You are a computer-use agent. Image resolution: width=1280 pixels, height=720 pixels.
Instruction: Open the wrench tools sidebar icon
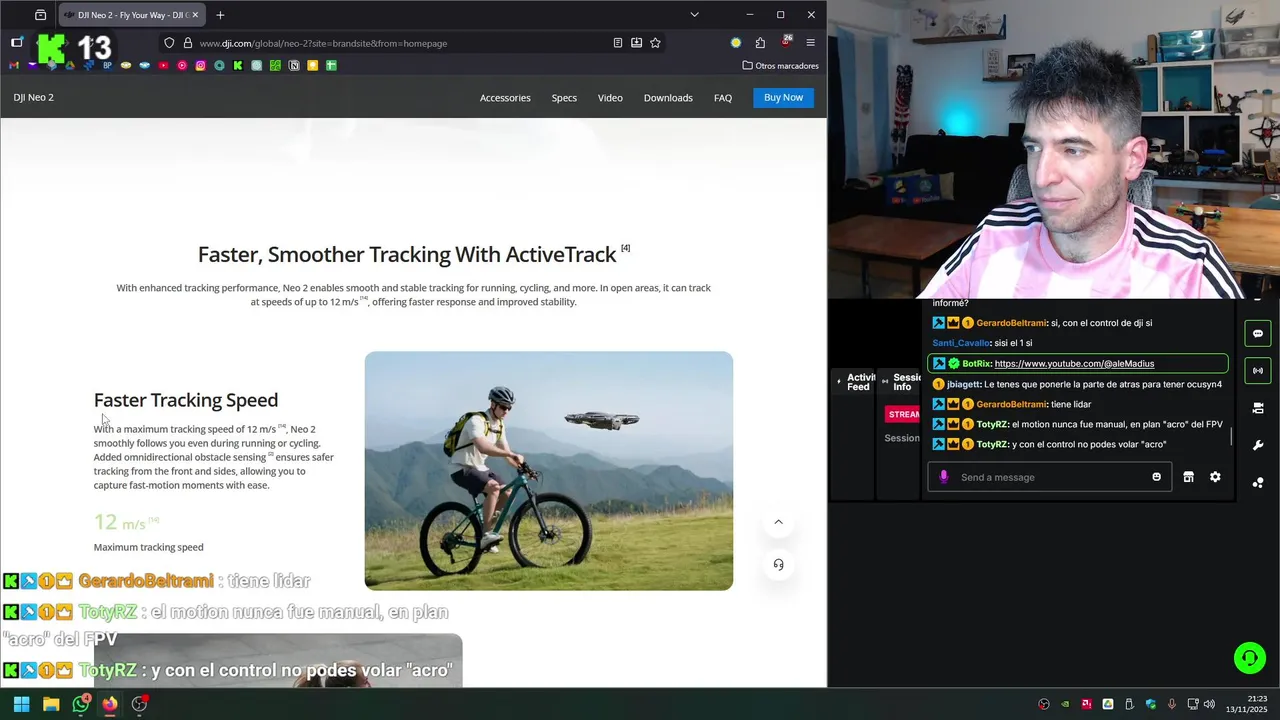tap(1258, 445)
